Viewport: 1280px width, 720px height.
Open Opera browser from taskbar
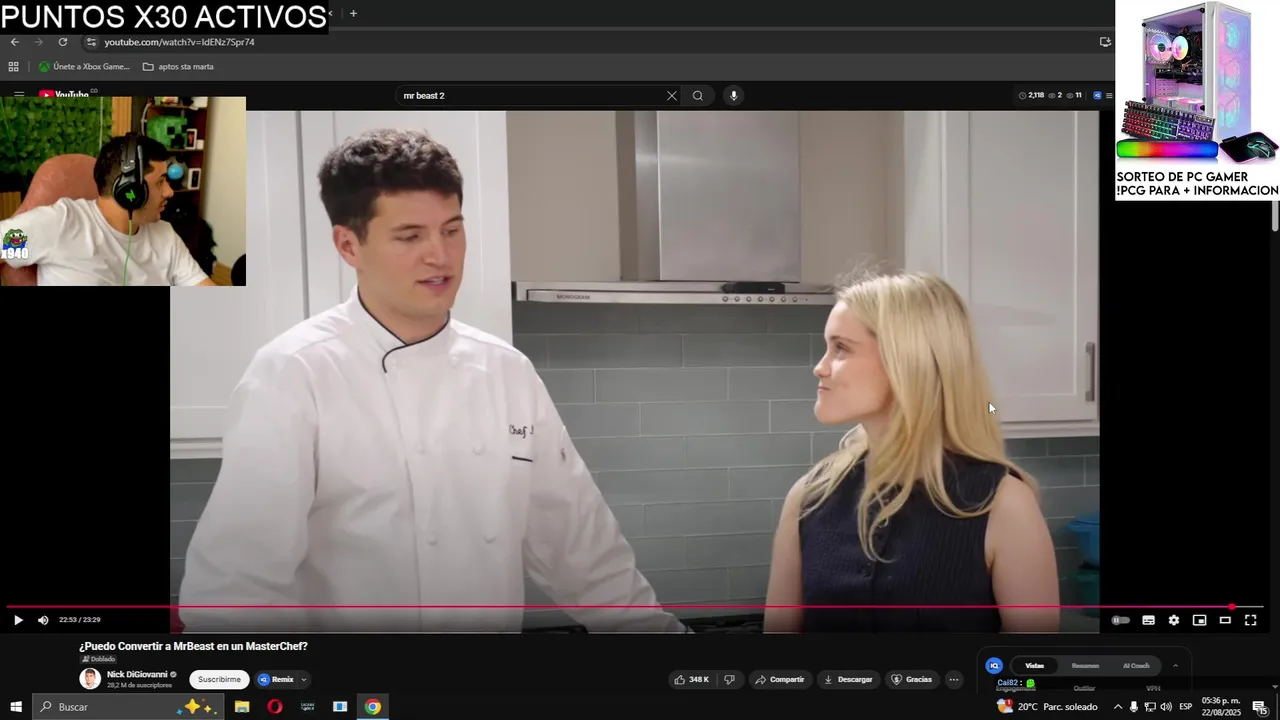tap(275, 707)
